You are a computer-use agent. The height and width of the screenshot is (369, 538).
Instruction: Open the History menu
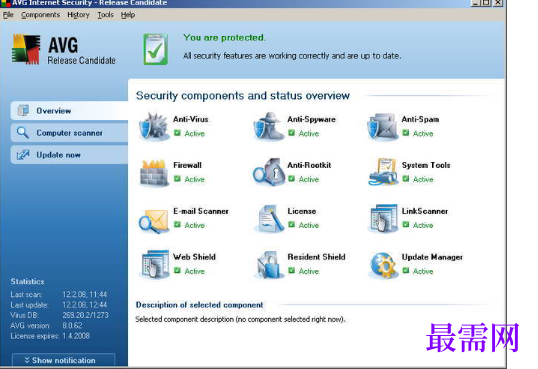pos(78,15)
